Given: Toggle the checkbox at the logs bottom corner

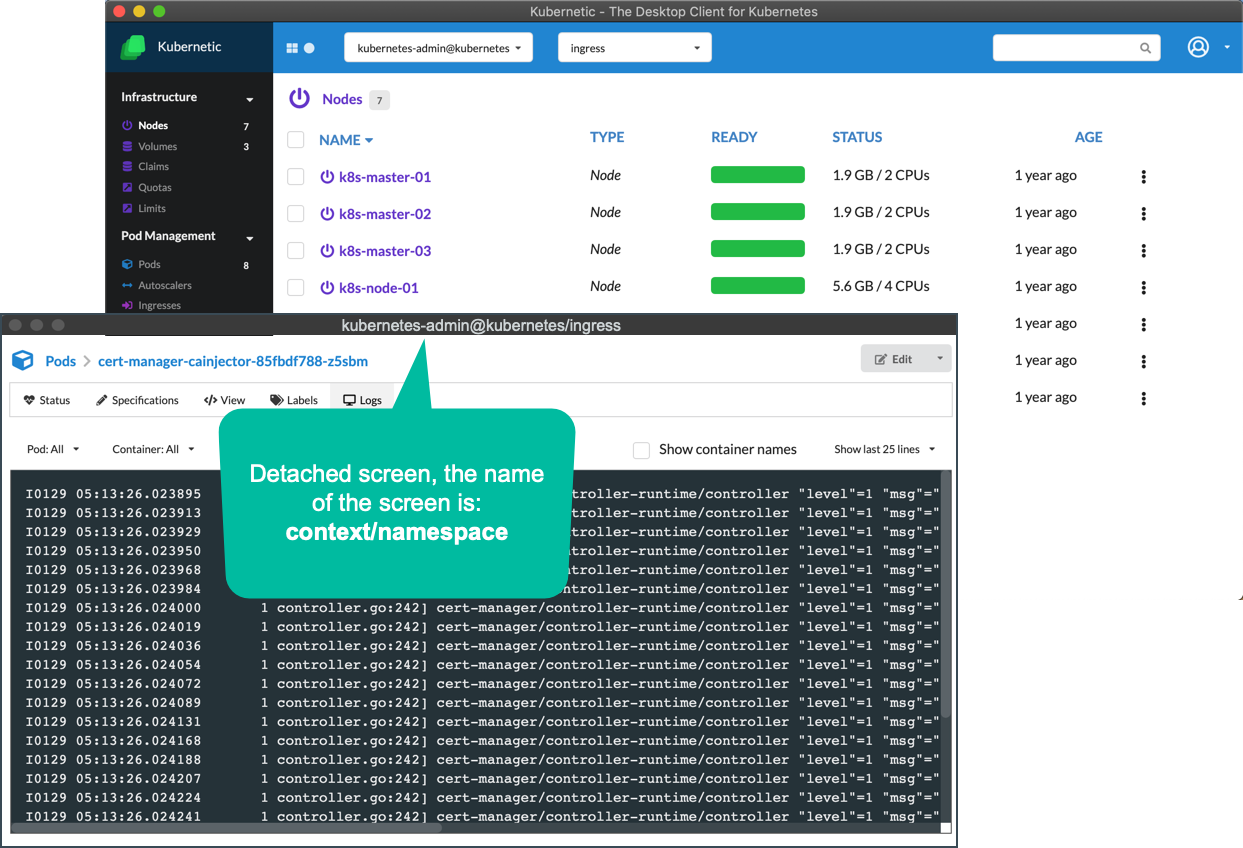Looking at the screenshot, I should coord(946,827).
